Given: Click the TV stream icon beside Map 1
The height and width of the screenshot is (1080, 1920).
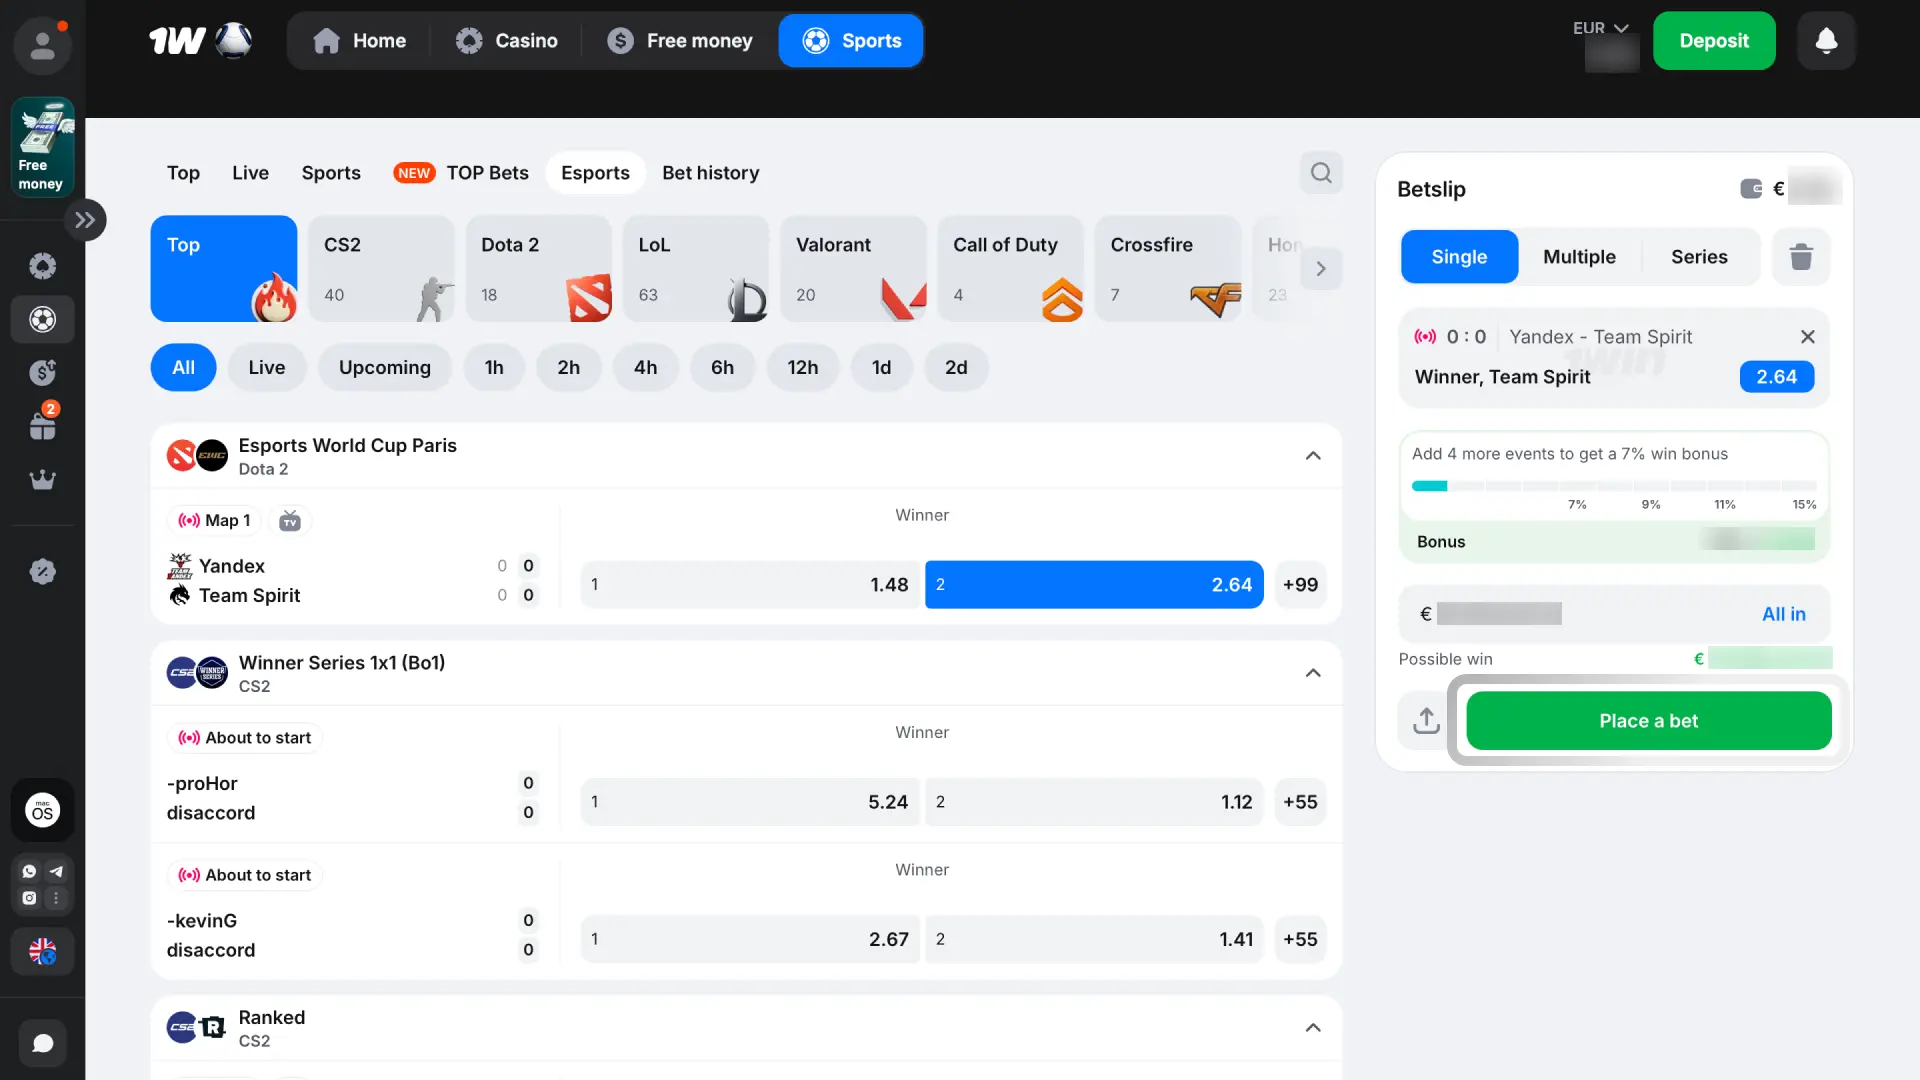Looking at the screenshot, I should (x=290, y=520).
